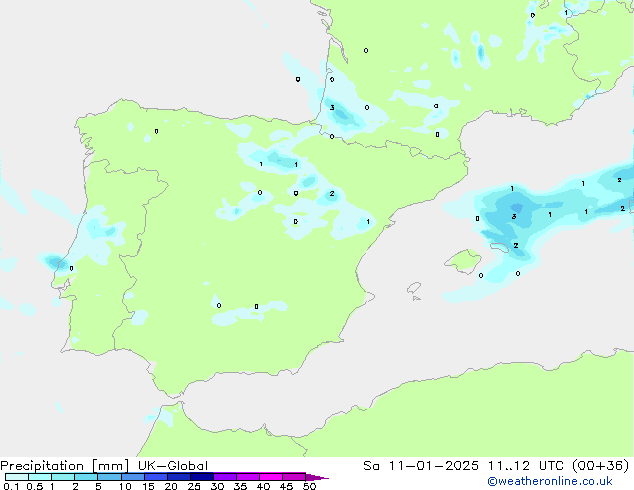This screenshot has height=490, width=634.
Task: Click the "3" value over southwest France
Action: click(x=332, y=108)
